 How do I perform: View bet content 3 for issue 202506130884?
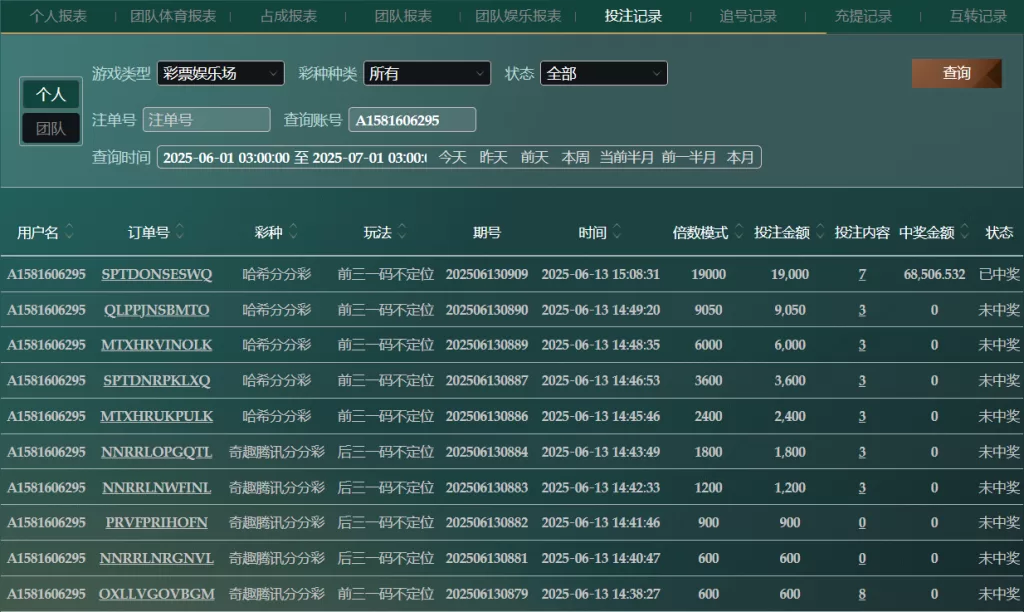click(862, 452)
